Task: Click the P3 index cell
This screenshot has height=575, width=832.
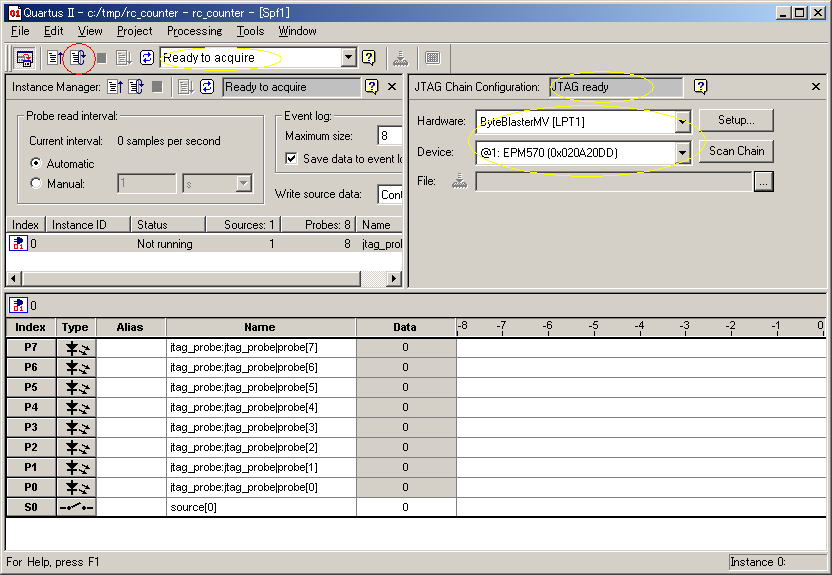Action: (31, 428)
